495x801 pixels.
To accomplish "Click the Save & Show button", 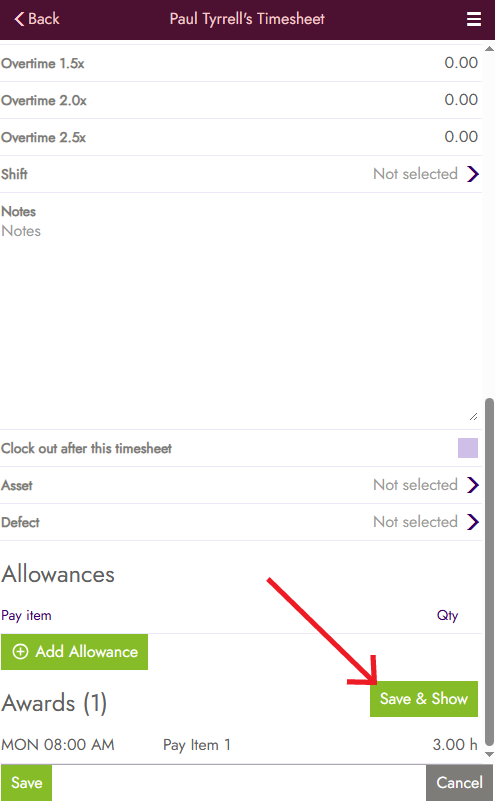I will coord(424,699).
